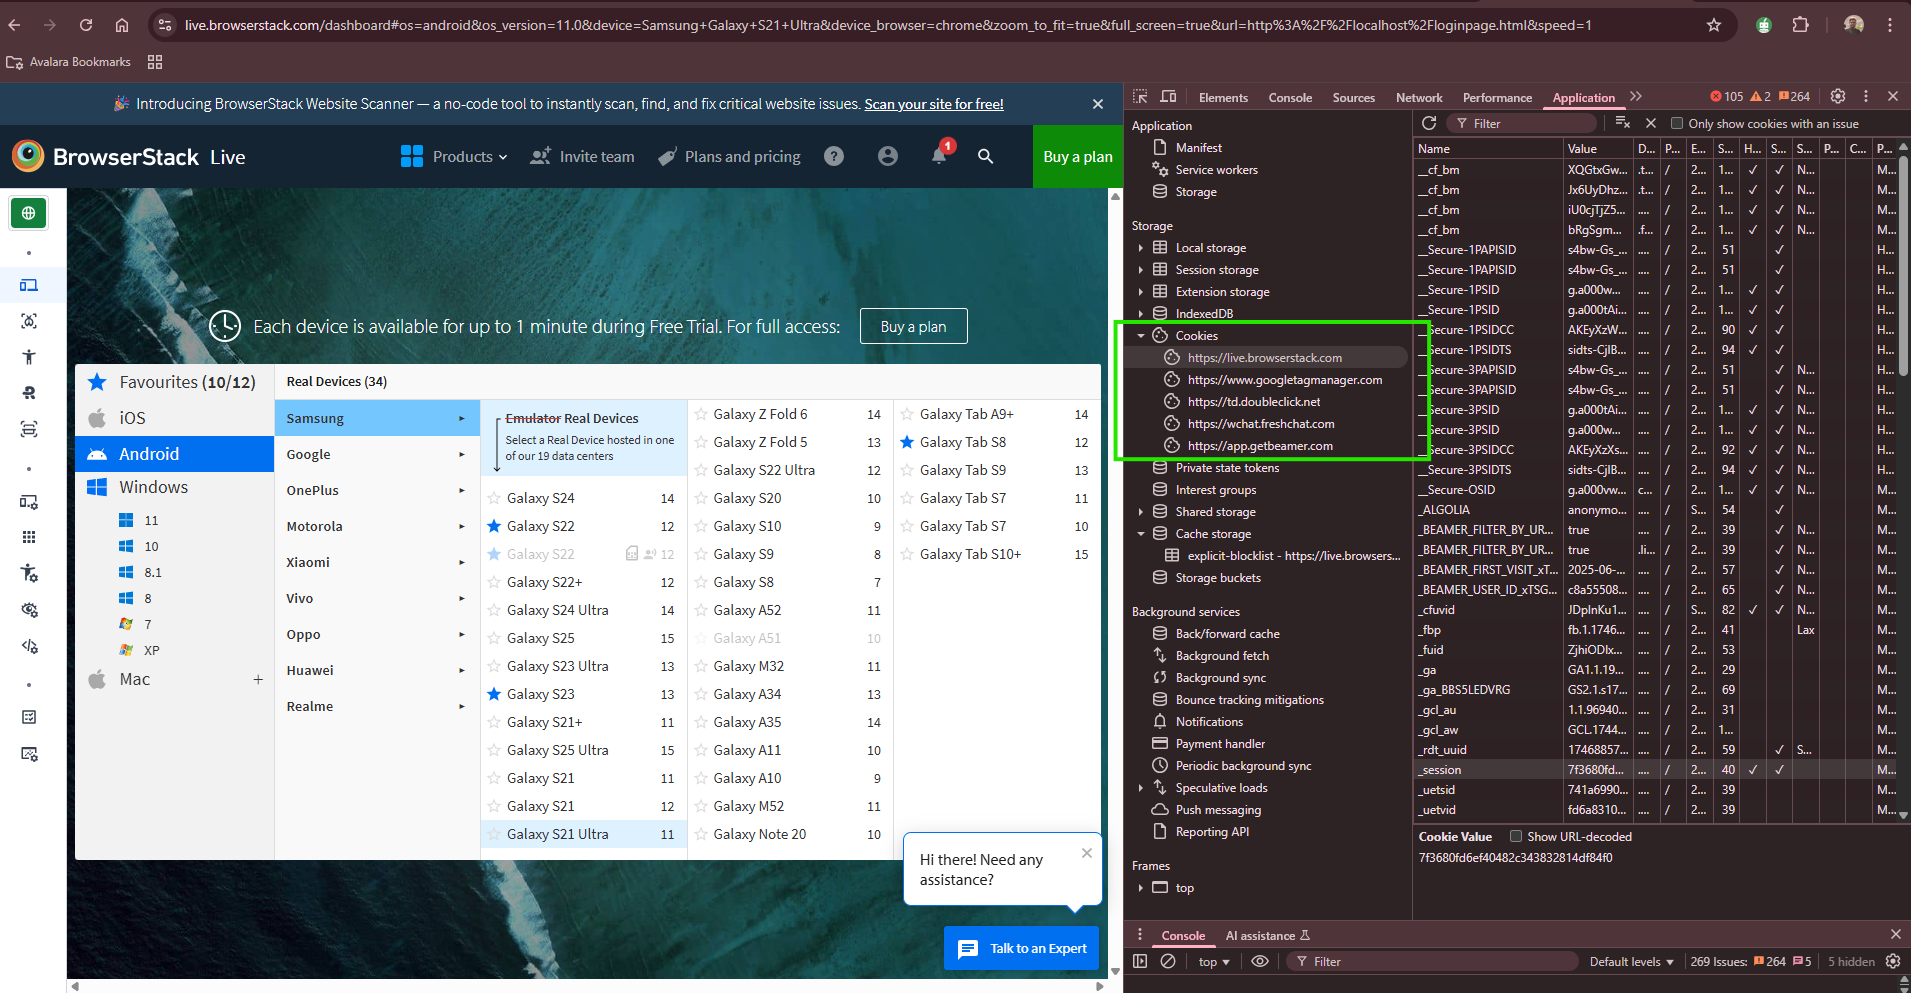Click the help question mark icon
The image size is (1911, 993).
834,156
